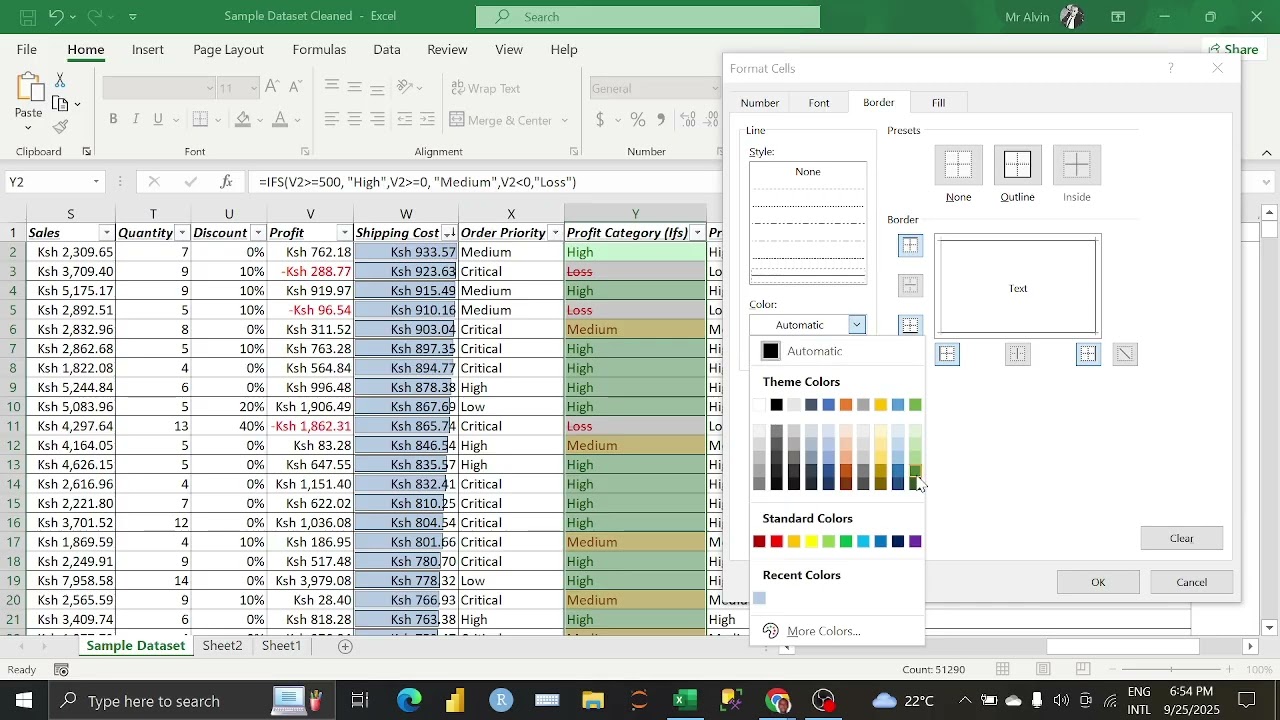Toggle the right border button

pyautogui.click(x=1088, y=354)
